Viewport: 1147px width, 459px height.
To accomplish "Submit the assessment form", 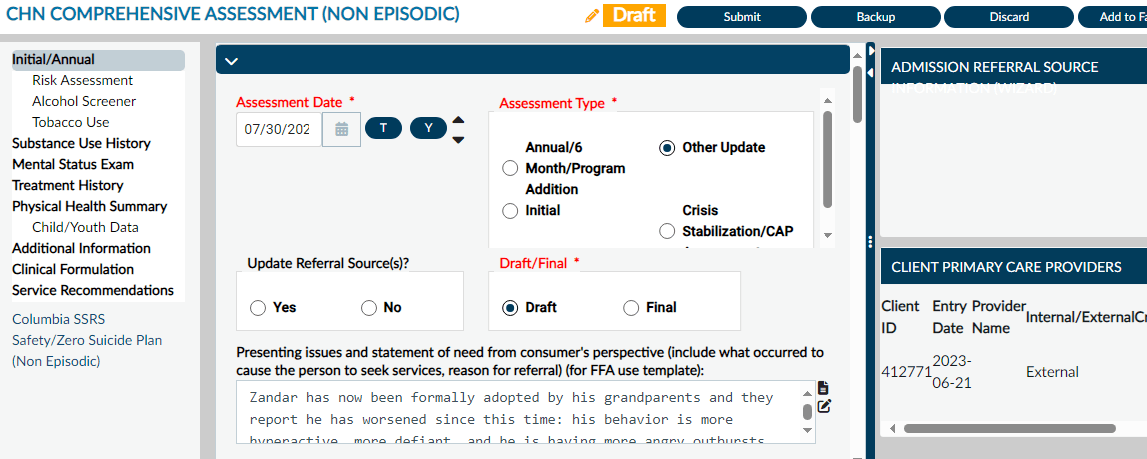I will pyautogui.click(x=742, y=17).
